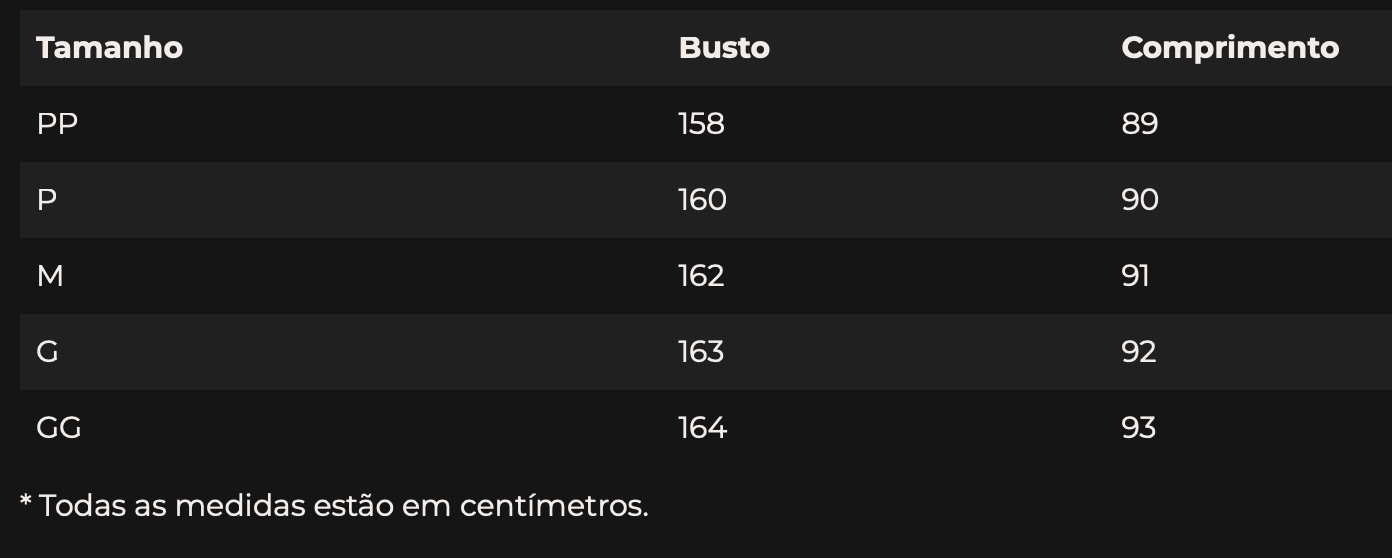Click the bust value 162
Viewport: 1392px width, 558px height.
701,276
